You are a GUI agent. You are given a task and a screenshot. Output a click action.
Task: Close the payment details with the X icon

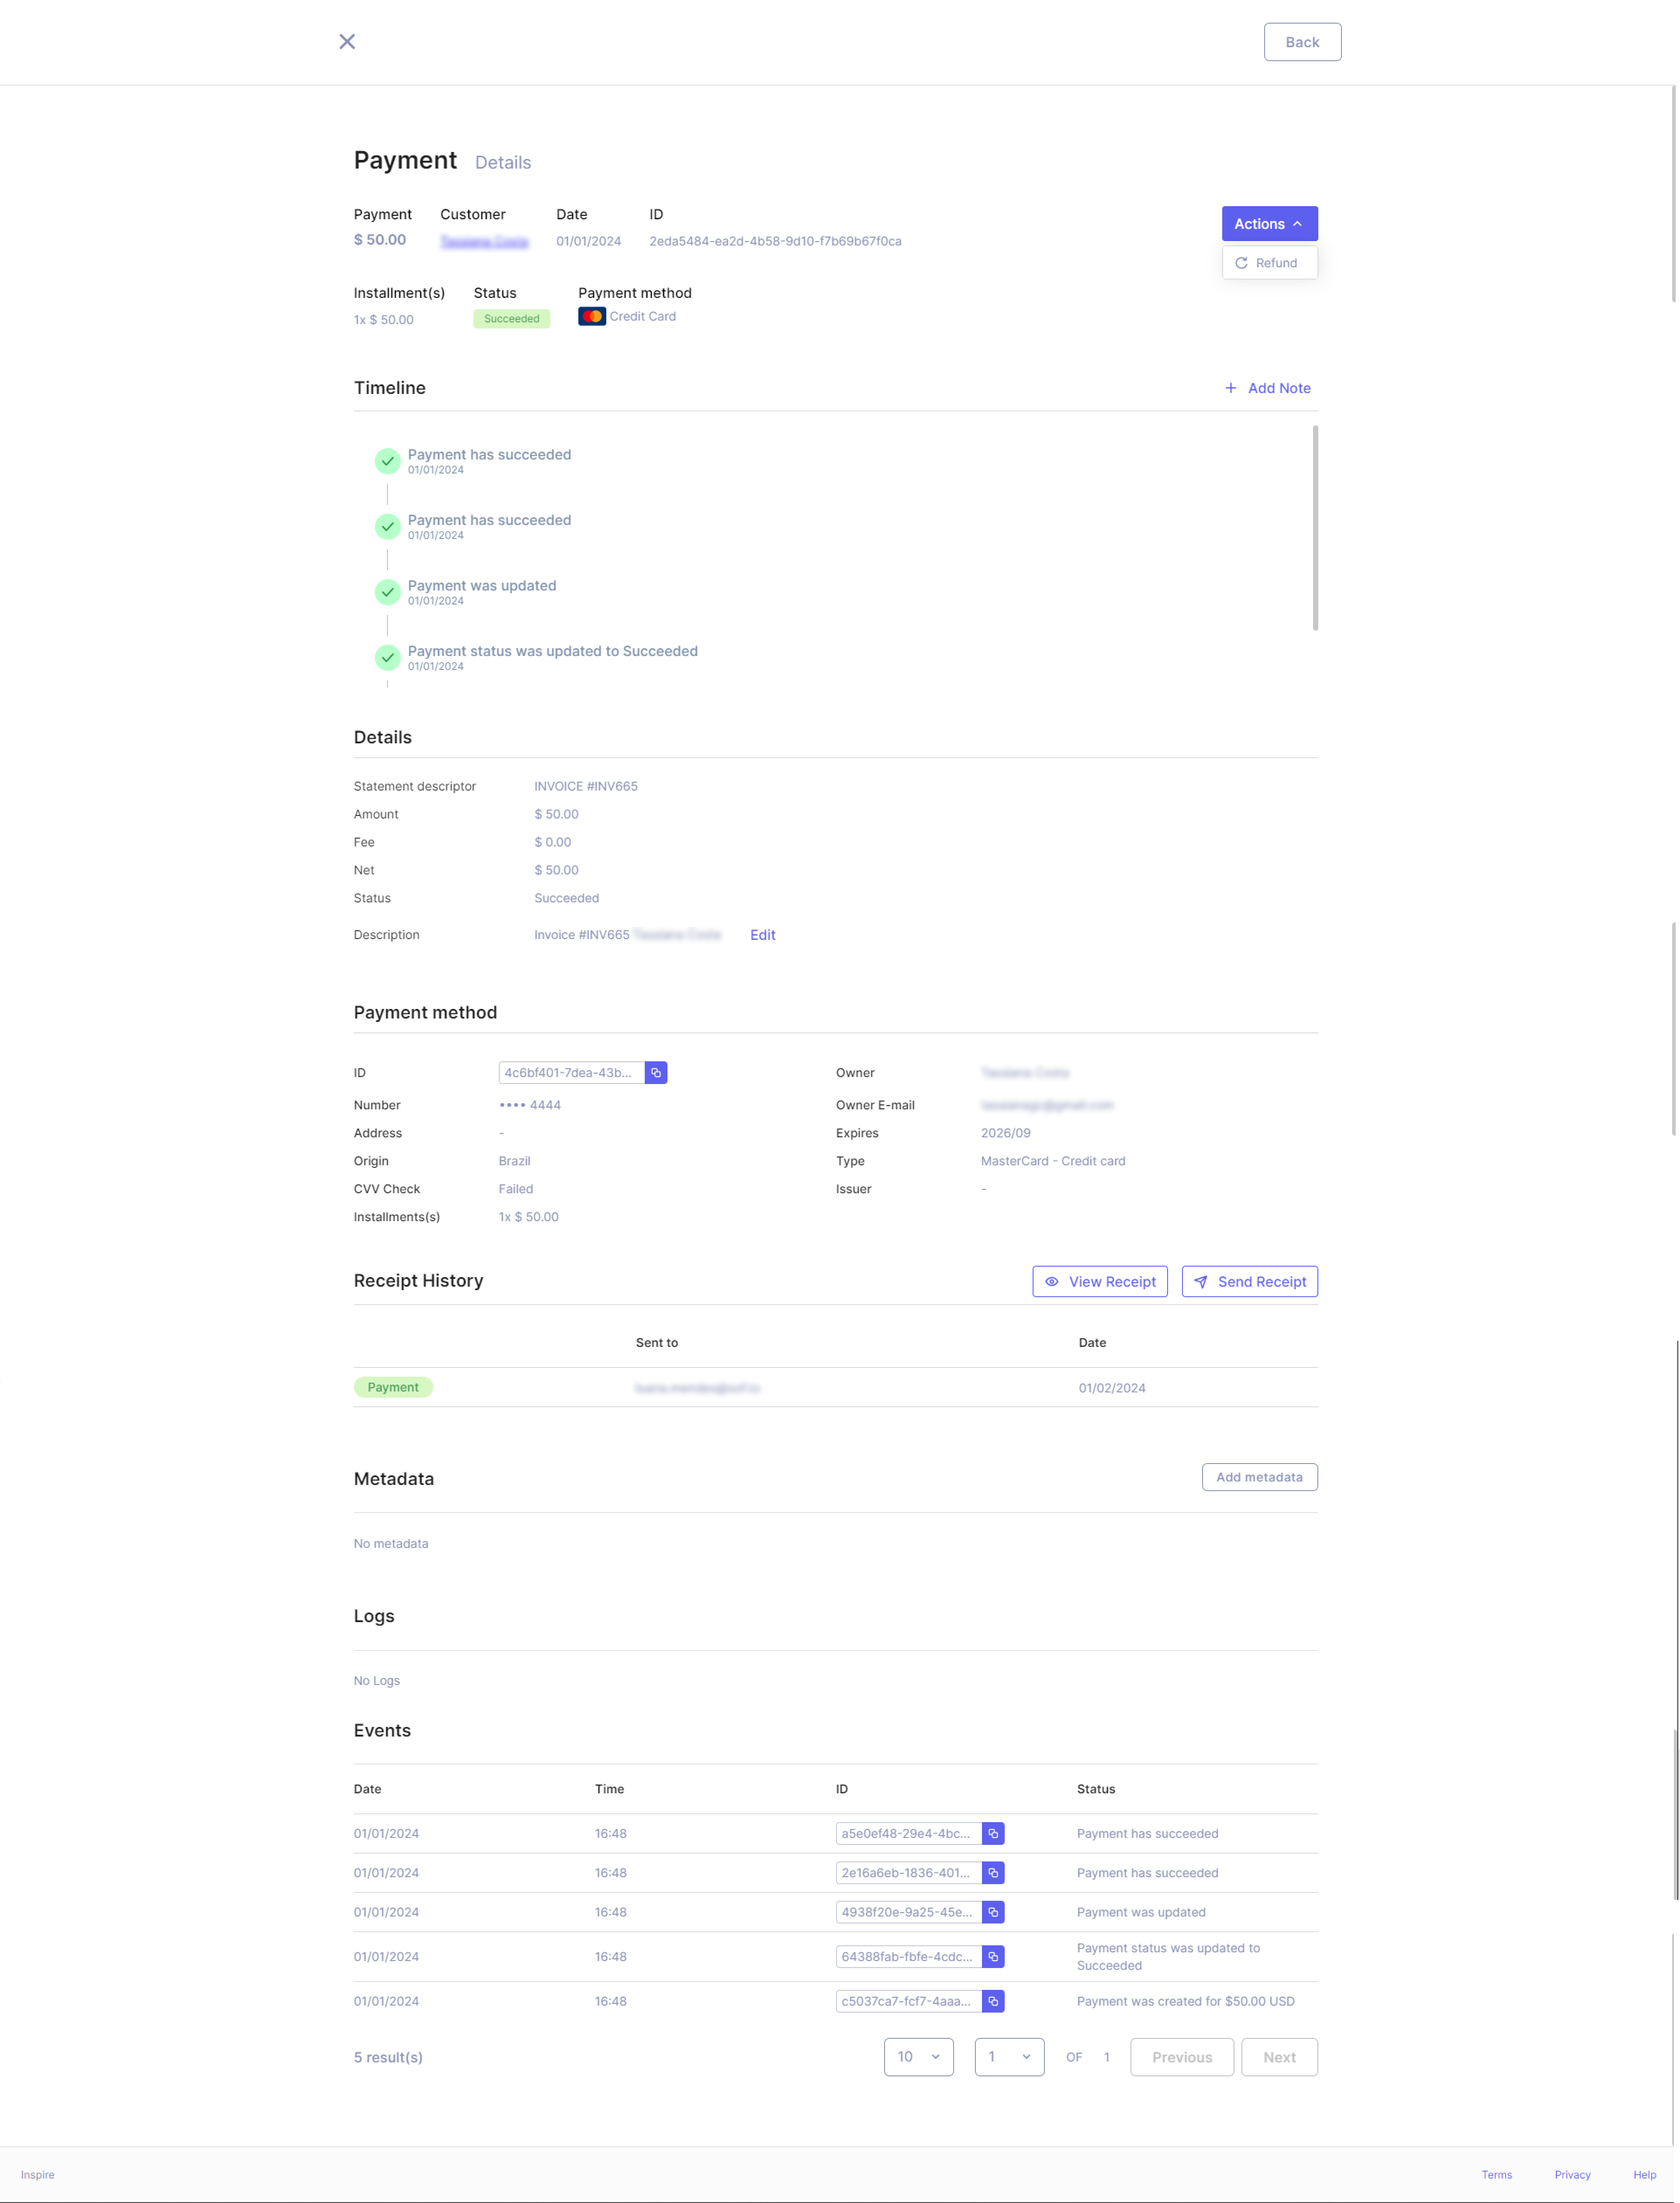click(347, 41)
